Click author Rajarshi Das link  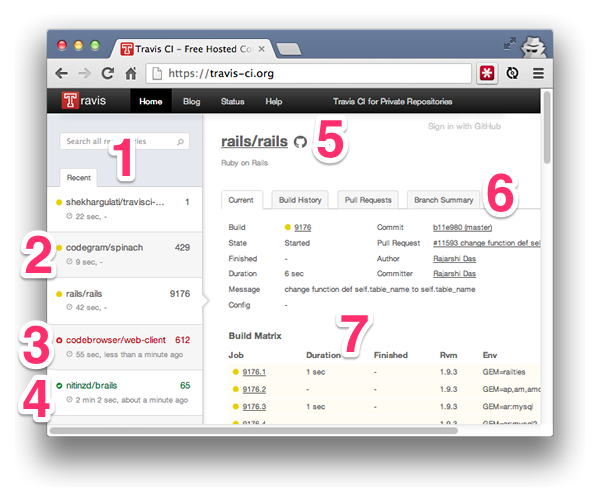[x=455, y=259]
